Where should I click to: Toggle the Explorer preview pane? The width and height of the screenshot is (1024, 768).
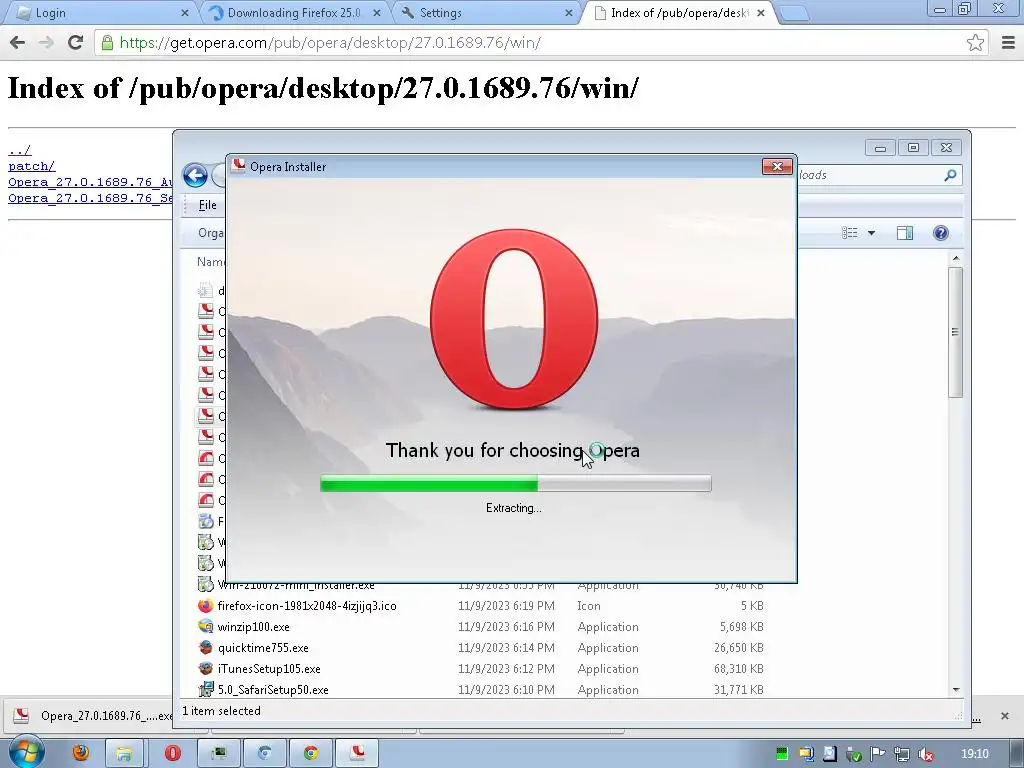coord(904,233)
